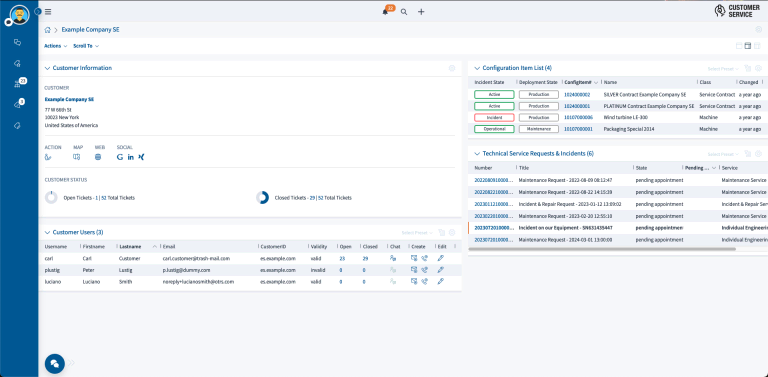768x377 pixels.
Task: Go to home via breadcrumb house icon
Action: click(48, 30)
